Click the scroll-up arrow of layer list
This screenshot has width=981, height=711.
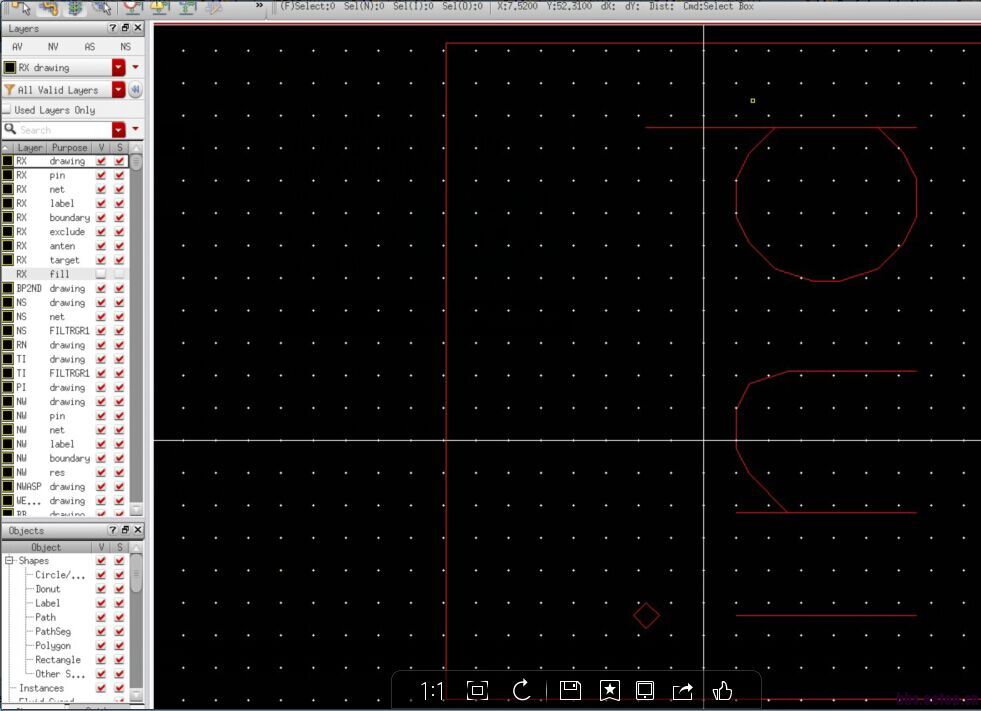(136, 148)
